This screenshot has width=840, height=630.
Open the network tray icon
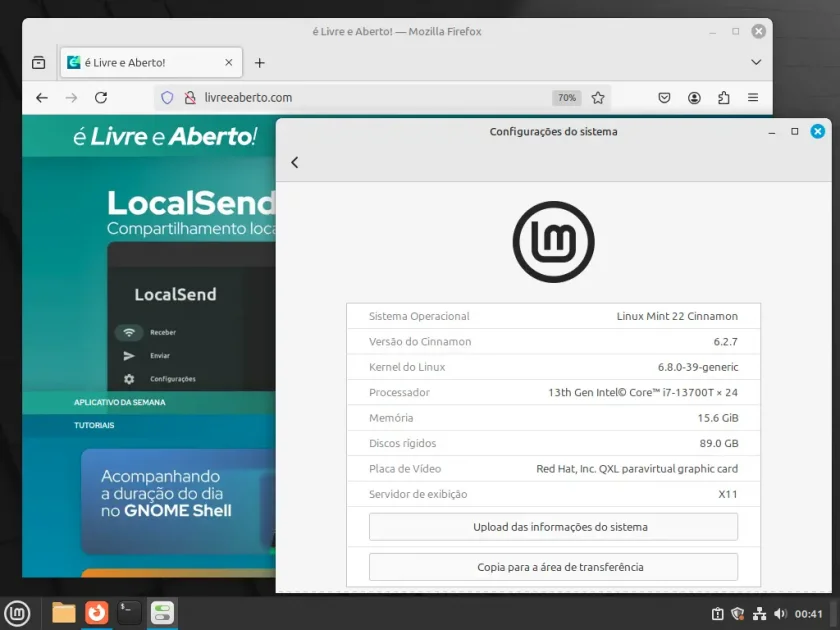(759, 614)
